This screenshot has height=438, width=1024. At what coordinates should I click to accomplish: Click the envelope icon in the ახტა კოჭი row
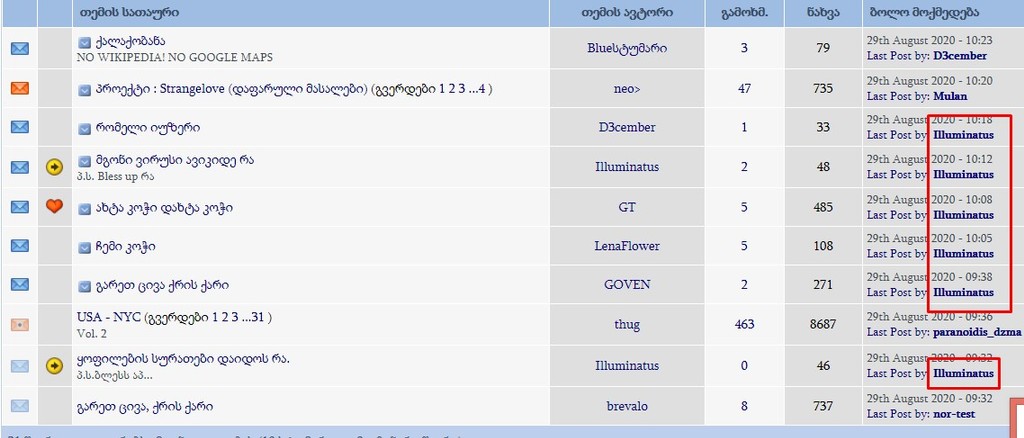point(20,207)
